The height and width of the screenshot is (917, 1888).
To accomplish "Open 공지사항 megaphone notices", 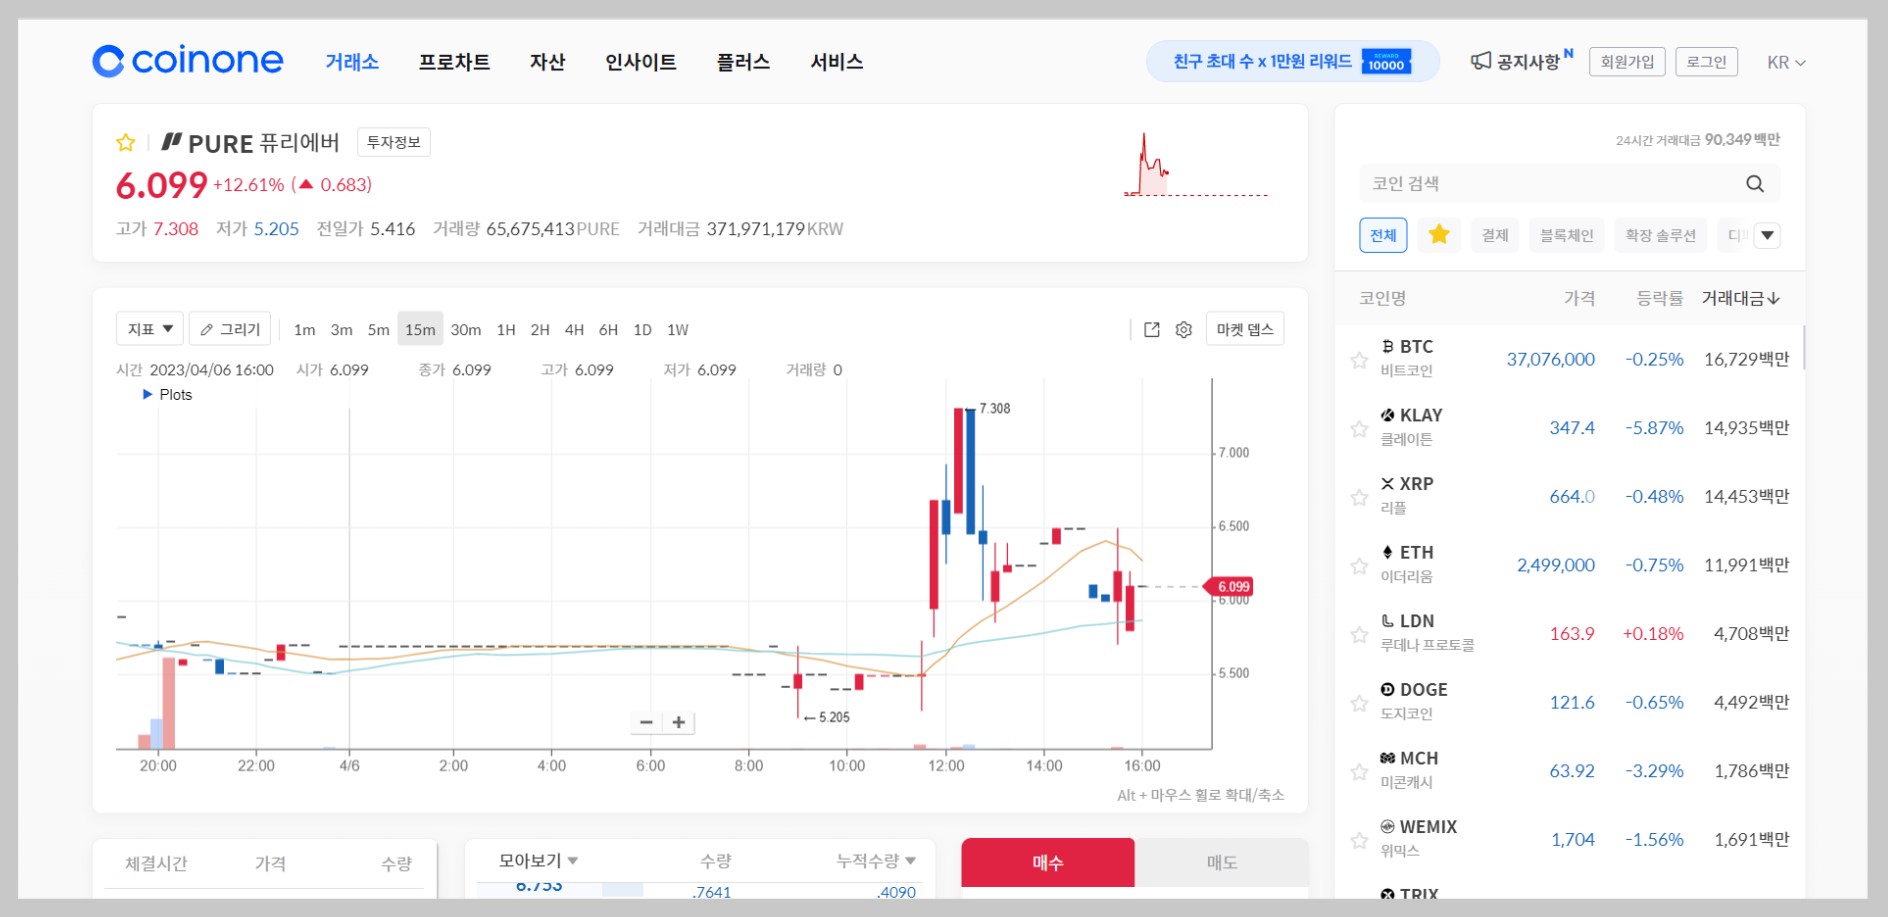I will tap(1521, 62).
